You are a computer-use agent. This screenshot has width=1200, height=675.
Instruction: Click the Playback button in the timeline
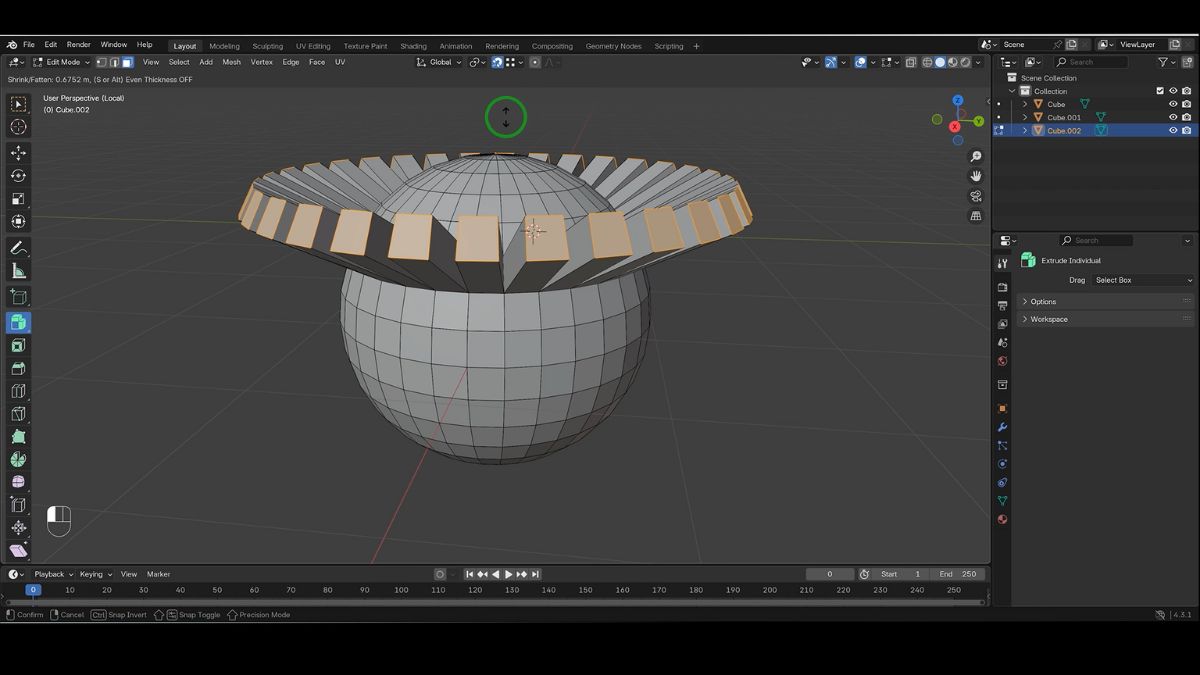pos(49,574)
